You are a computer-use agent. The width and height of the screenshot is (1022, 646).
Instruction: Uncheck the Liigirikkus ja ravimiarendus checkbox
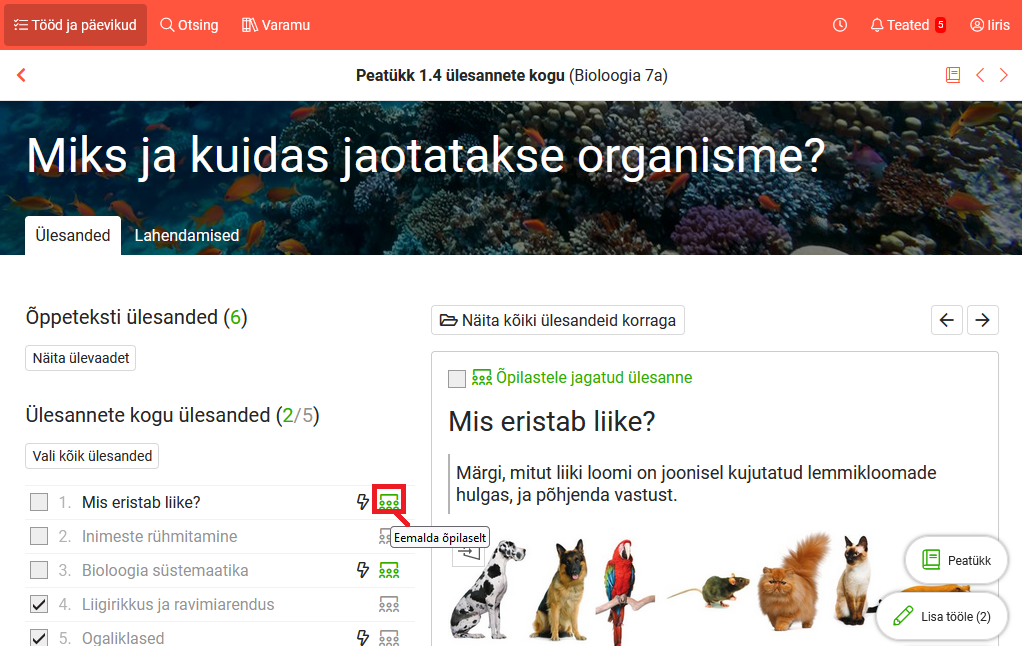coord(39,604)
